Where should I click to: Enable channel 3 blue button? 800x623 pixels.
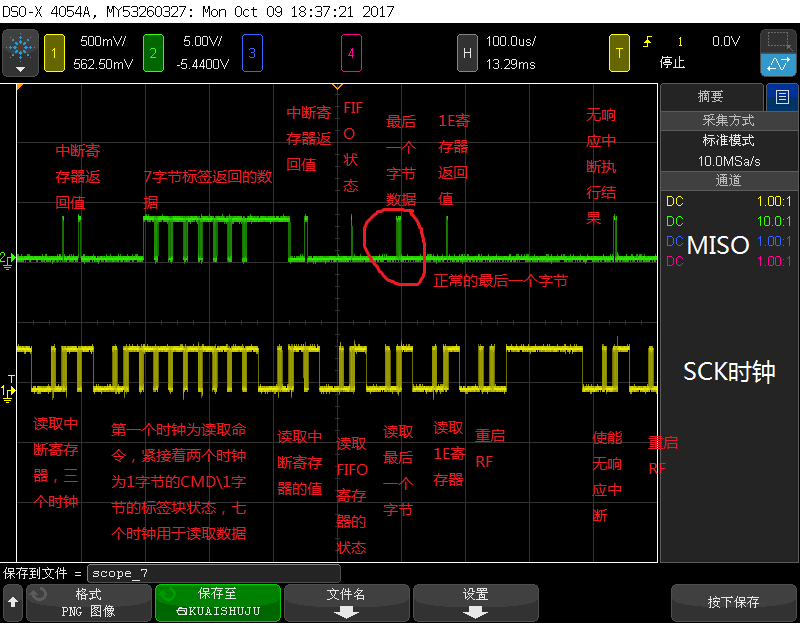click(x=252, y=53)
